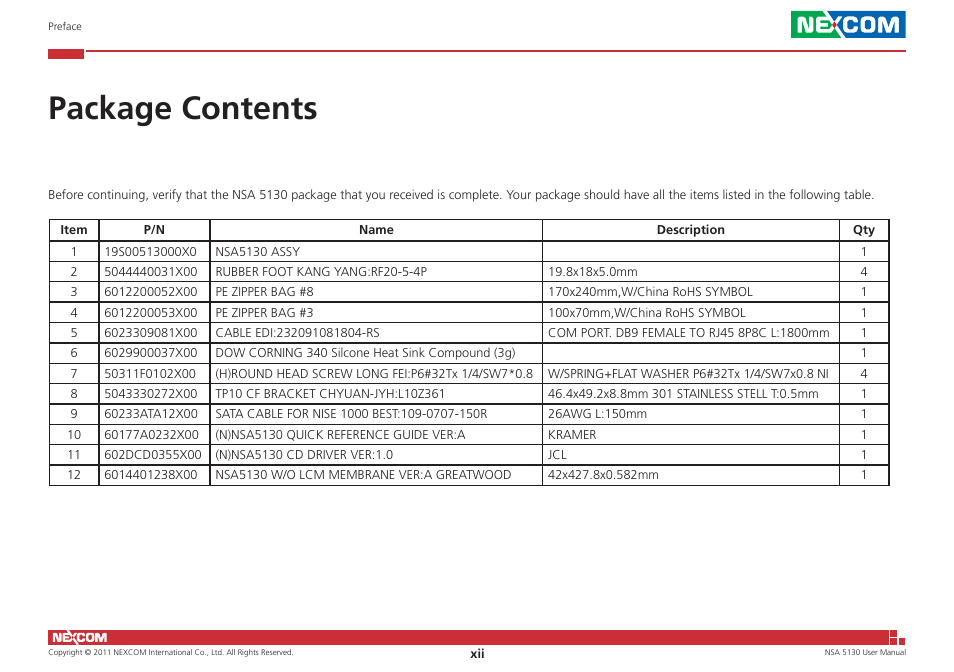The width and height of the screenshot is (954, 672).
Task: Select part number 5044440031X00
Action: (x=150, y=272)
